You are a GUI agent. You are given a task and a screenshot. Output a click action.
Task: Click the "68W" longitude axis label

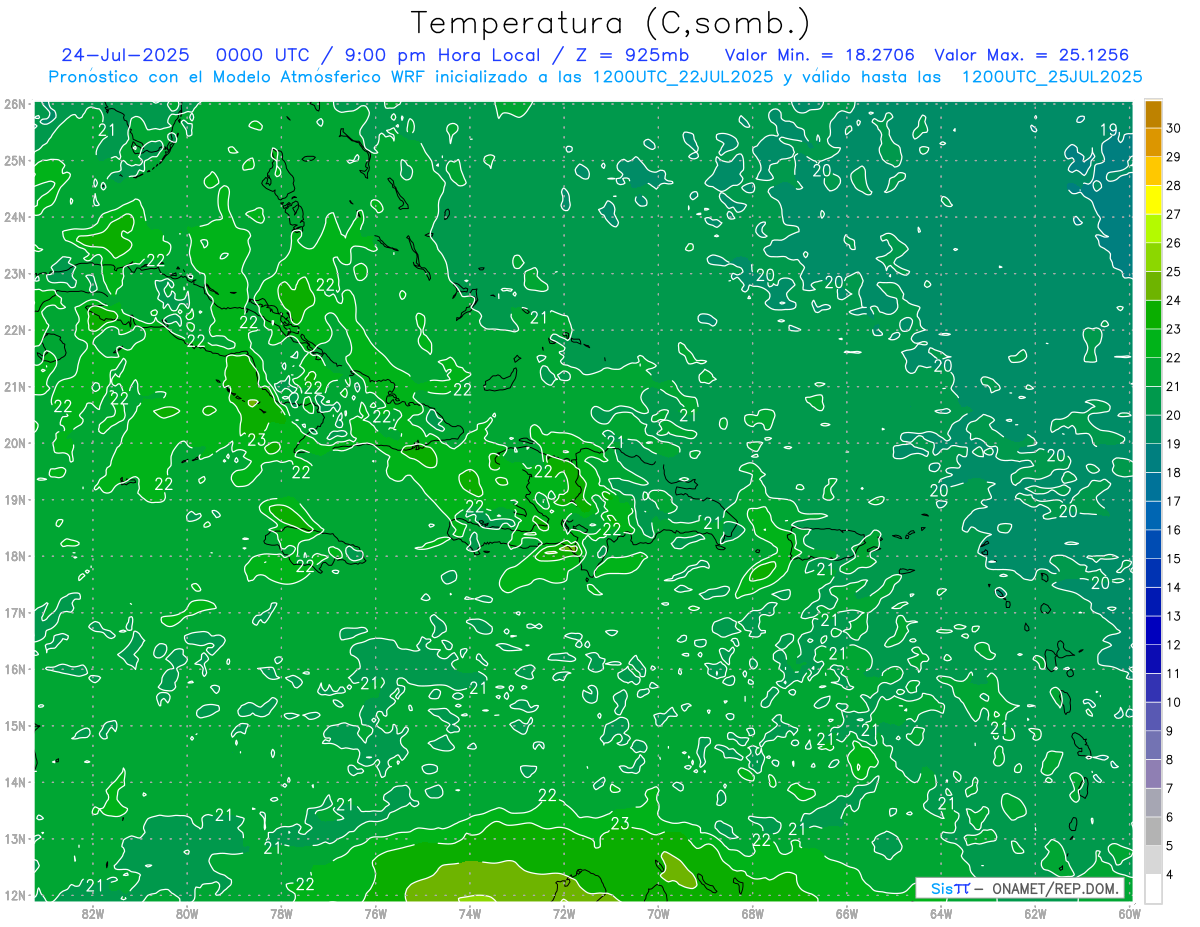(752, 913)
